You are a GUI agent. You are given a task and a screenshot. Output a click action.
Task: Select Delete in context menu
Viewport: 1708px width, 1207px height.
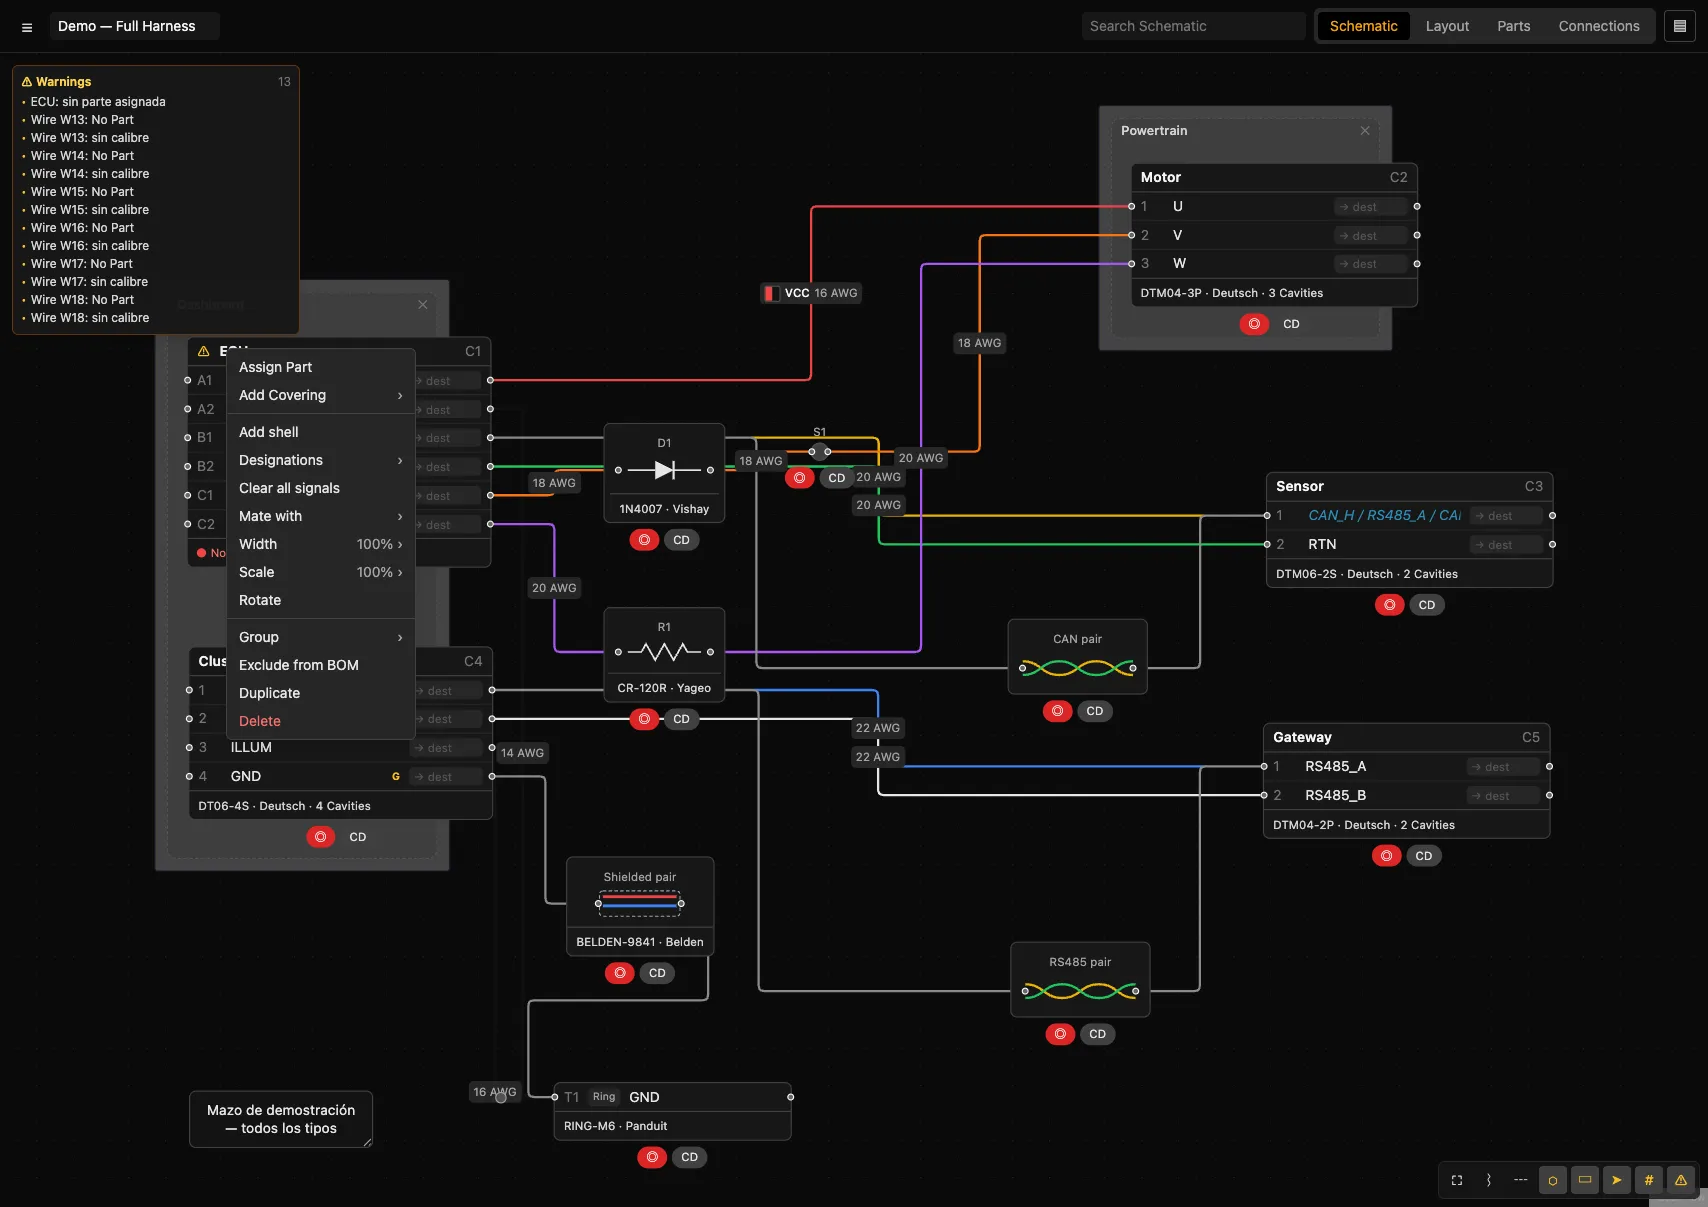pyautogui.click(x=321, y=721)
